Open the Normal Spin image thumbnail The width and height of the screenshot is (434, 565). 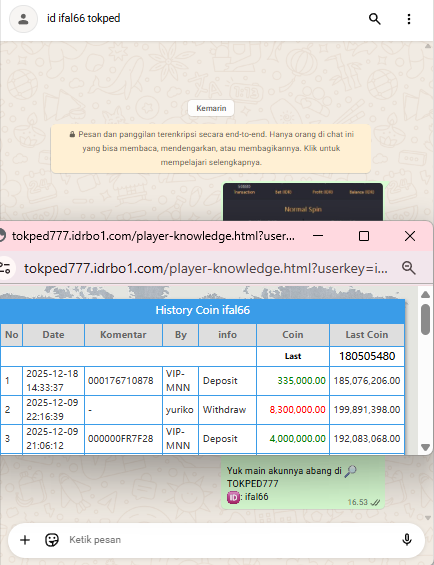[x=303, y=202]
